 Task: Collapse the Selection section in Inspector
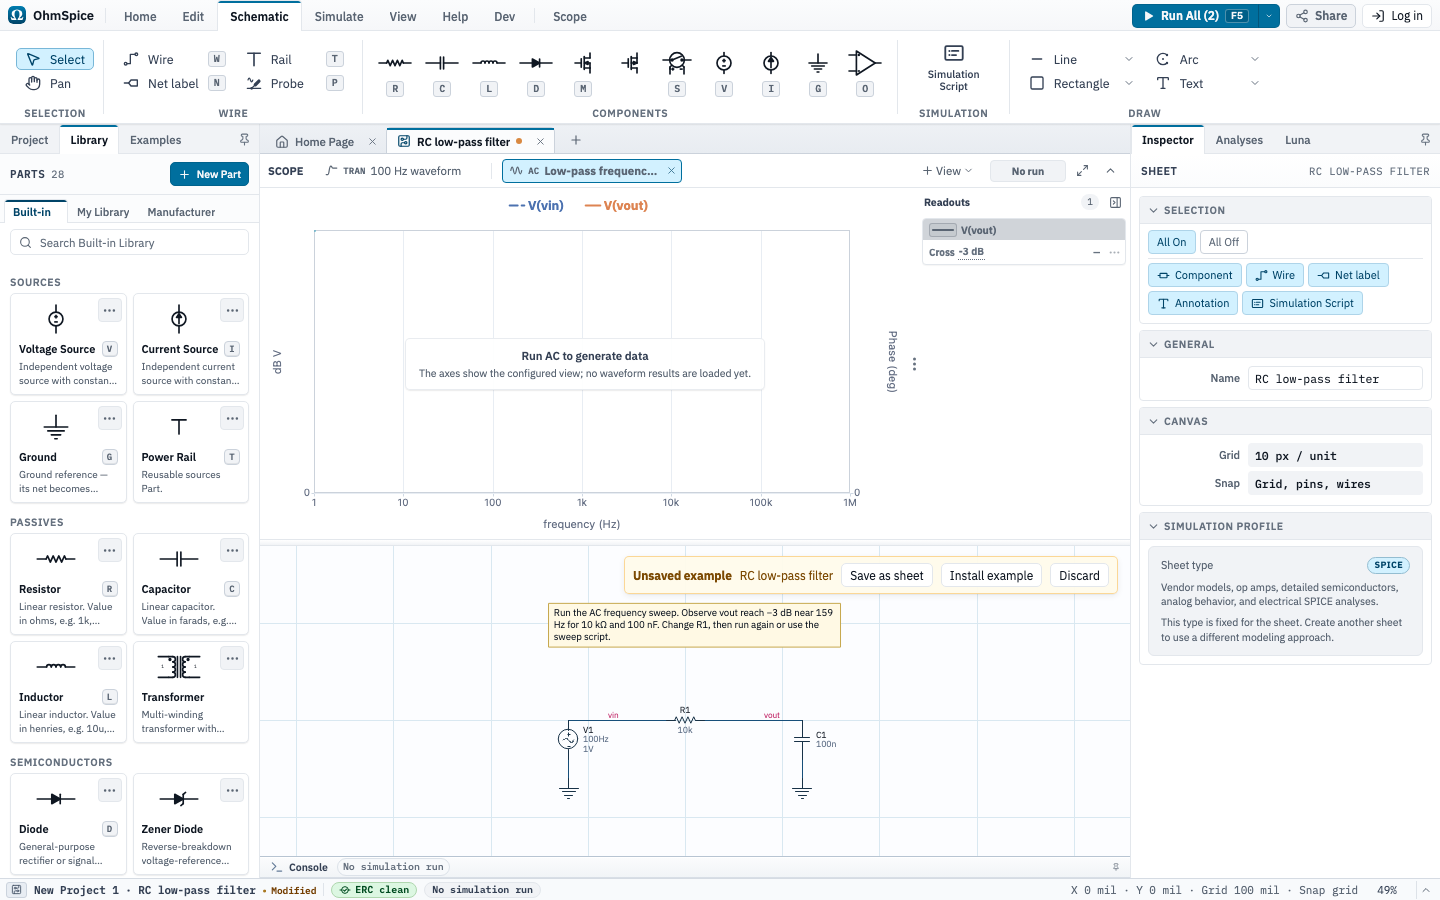[1154, 211]
